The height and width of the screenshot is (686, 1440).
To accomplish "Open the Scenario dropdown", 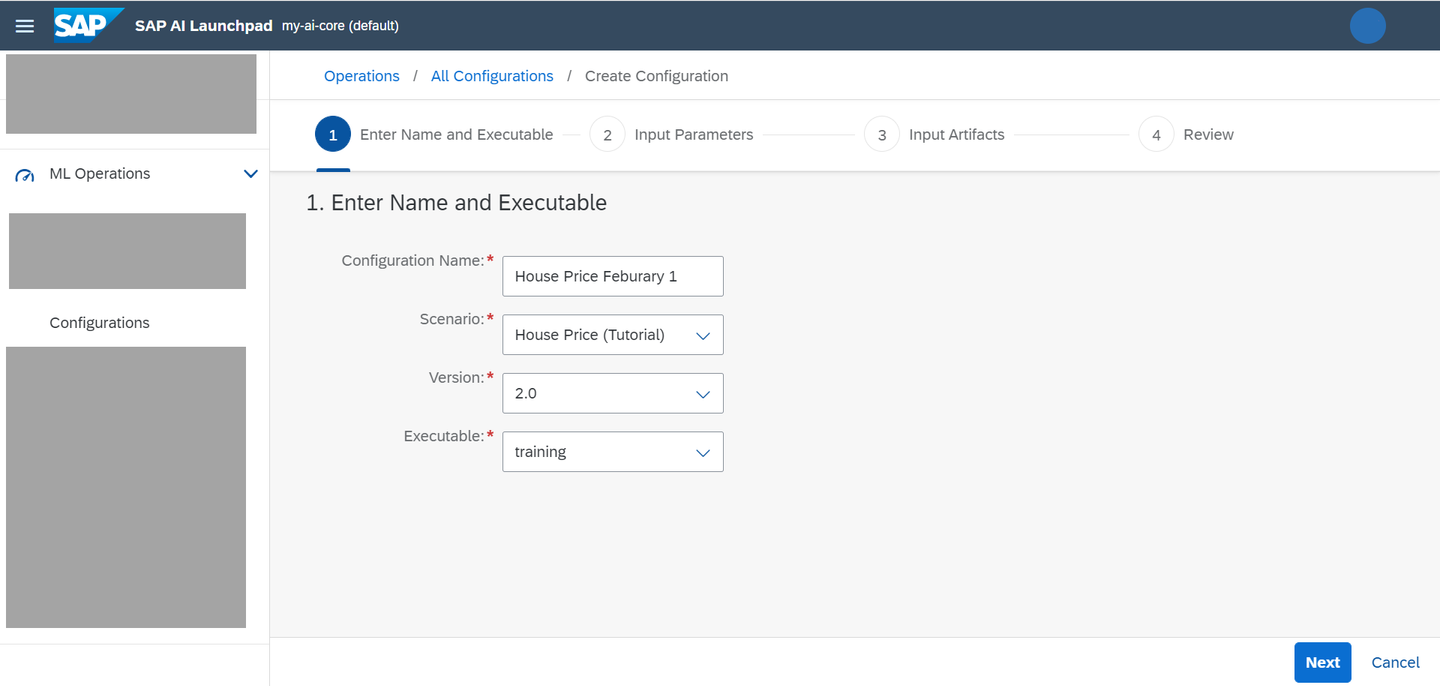I will (x=613, y=335).
